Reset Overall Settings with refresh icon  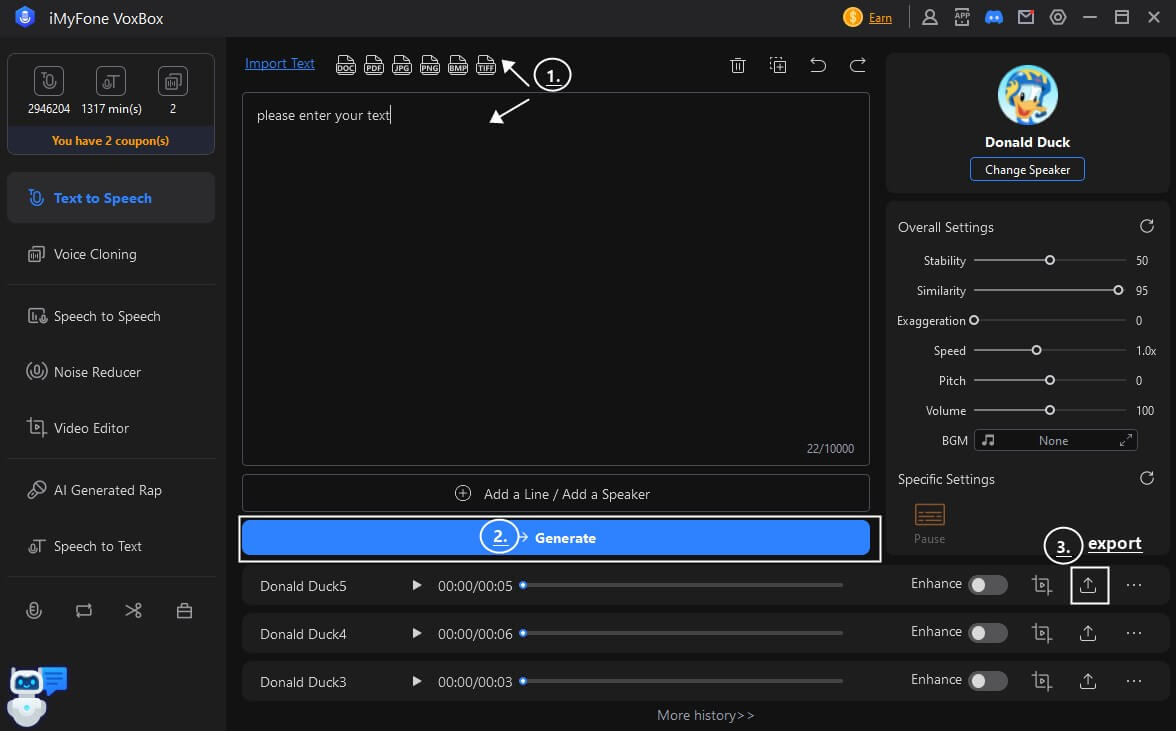(1147, 227)
